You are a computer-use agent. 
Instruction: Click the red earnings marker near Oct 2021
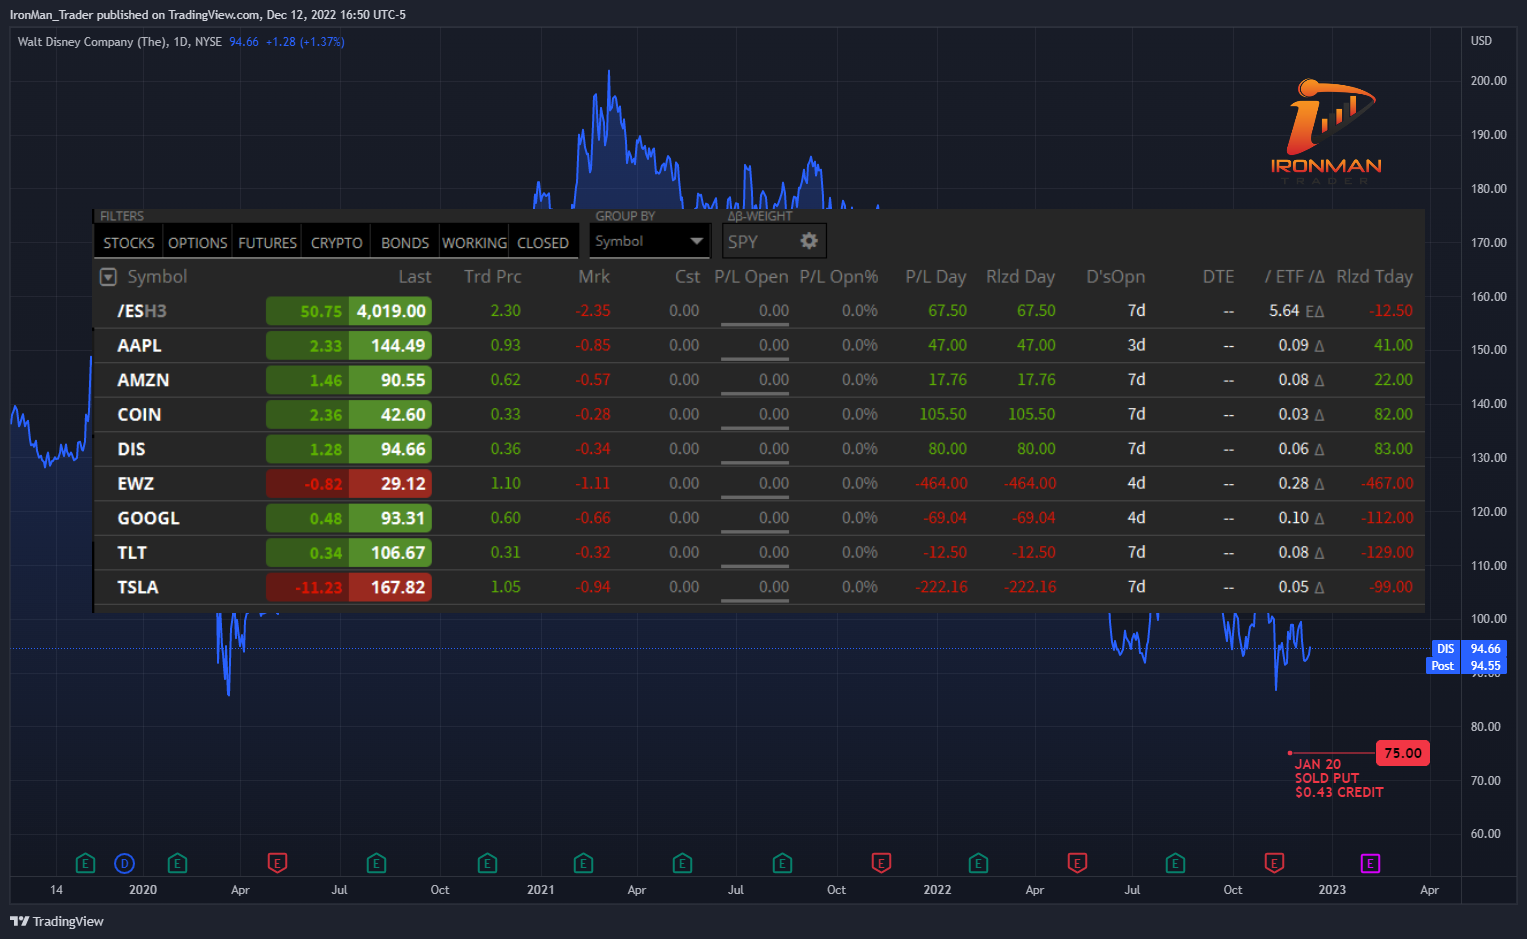point(881,862)
